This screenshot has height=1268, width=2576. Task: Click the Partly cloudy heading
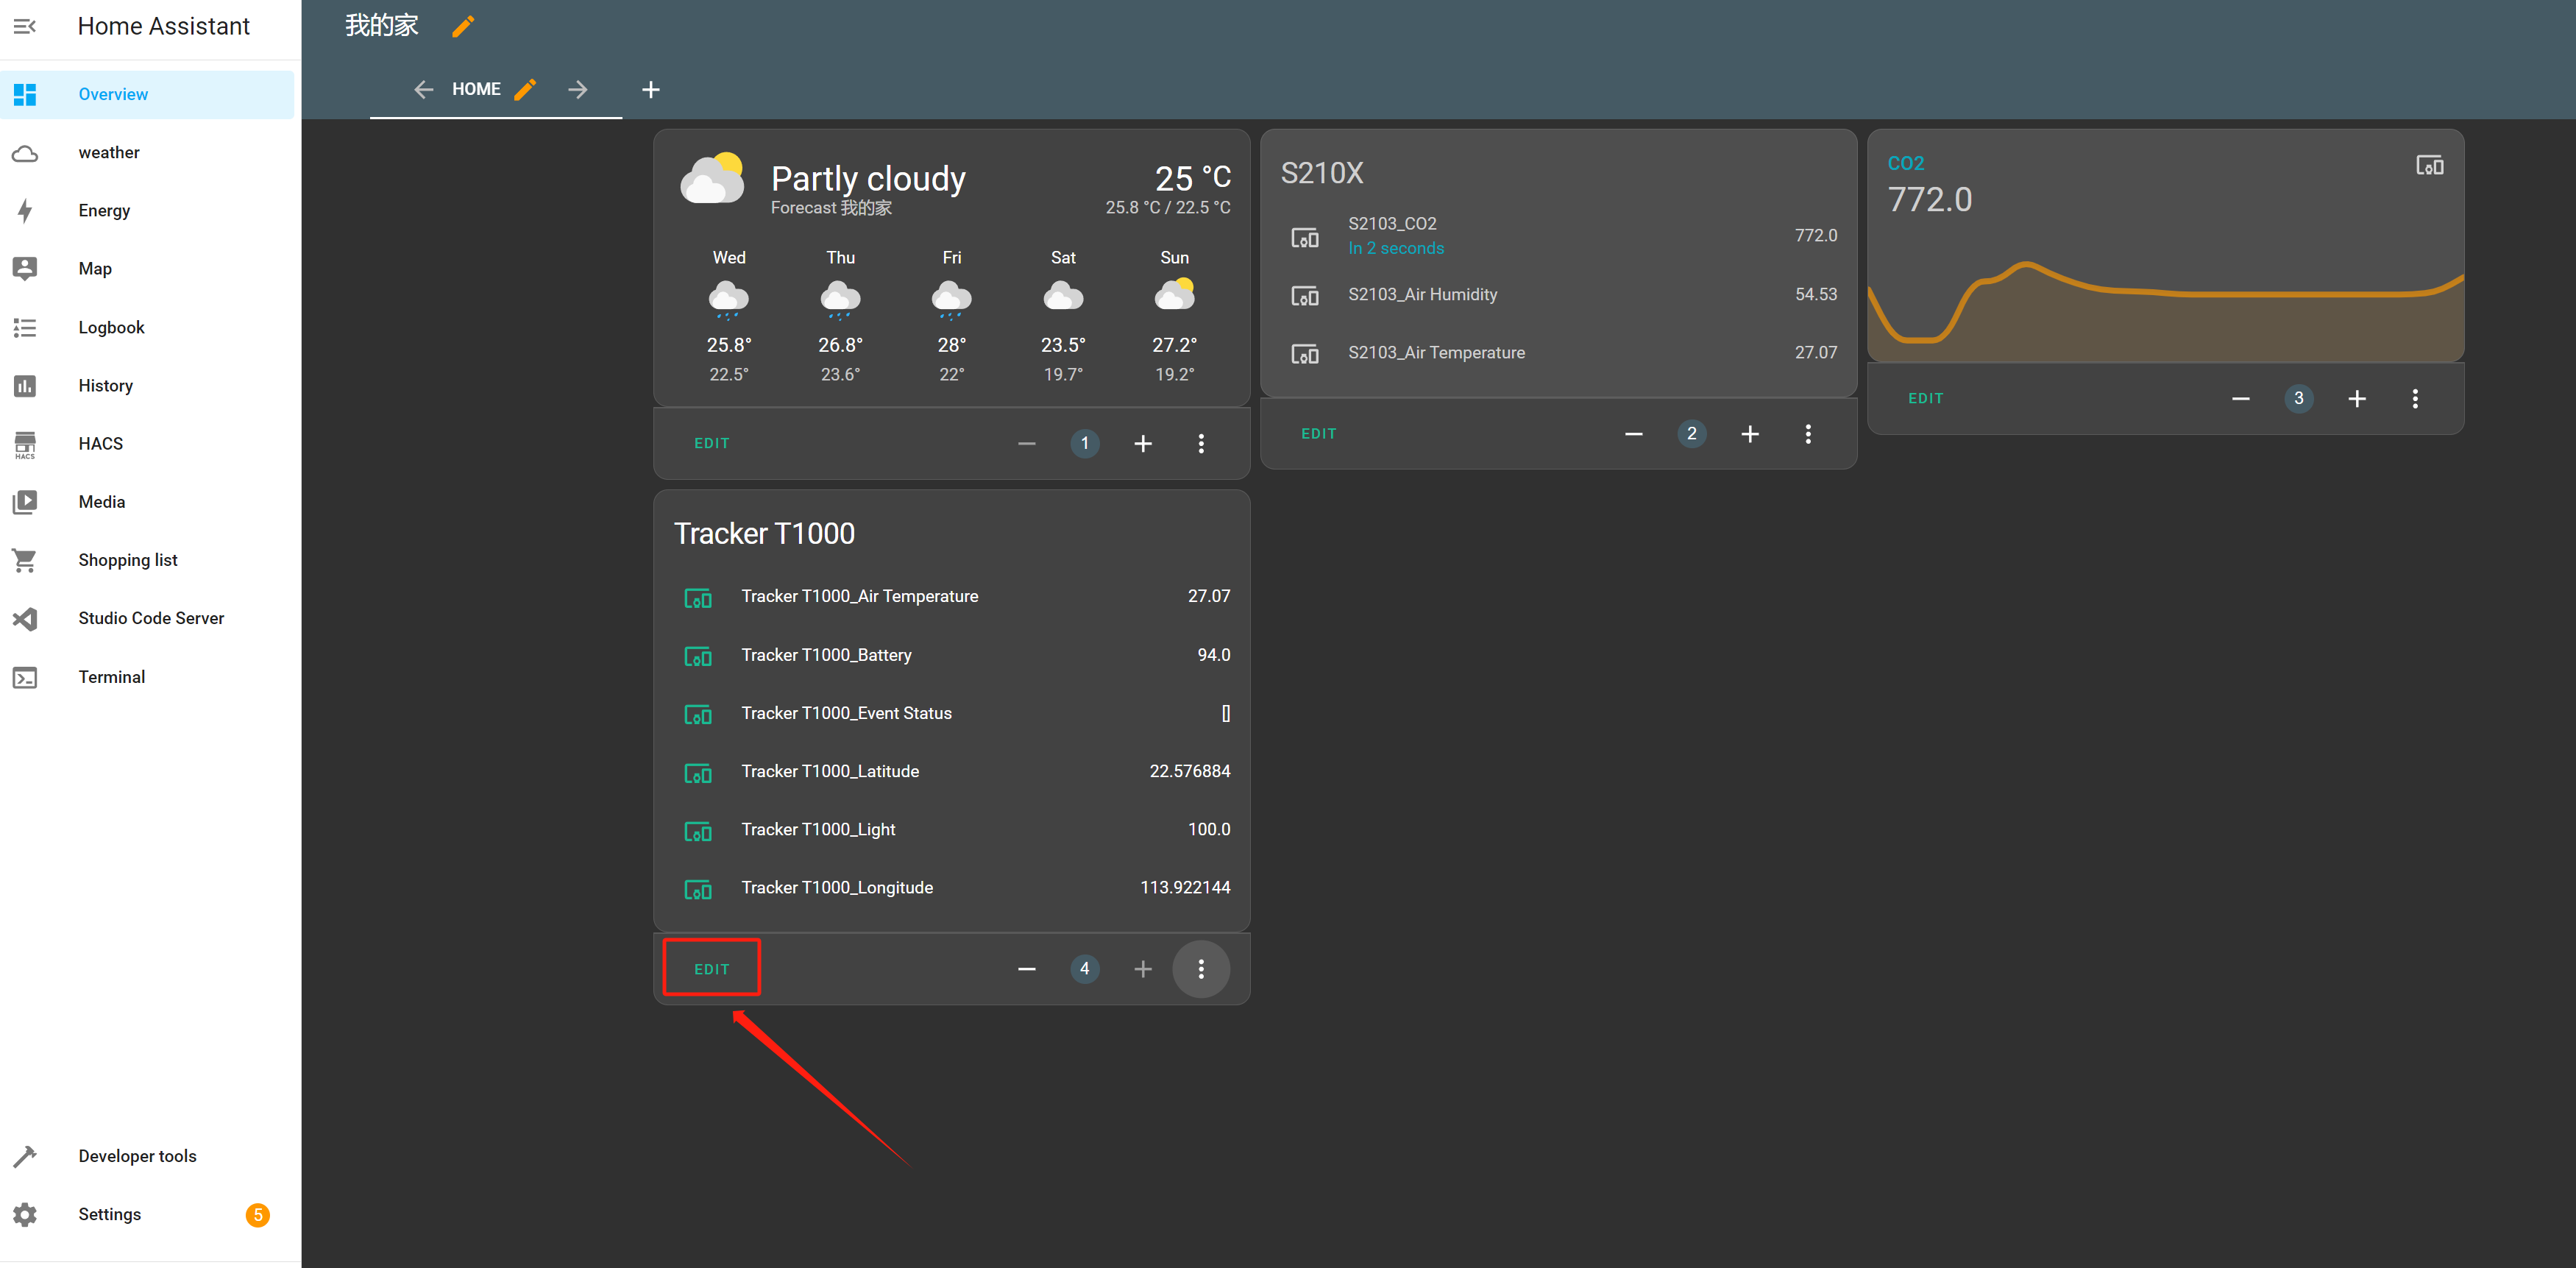pyautogui.click(x=868, y=178)
